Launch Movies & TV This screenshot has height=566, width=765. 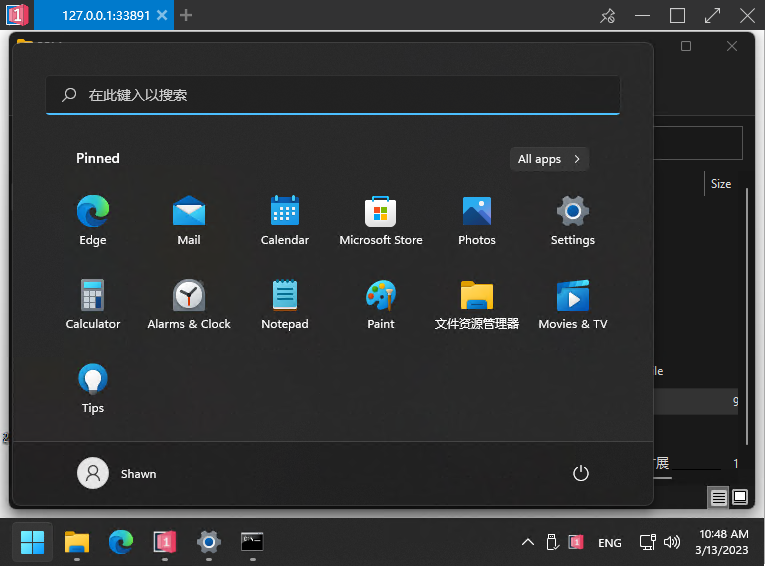[573, 304]
